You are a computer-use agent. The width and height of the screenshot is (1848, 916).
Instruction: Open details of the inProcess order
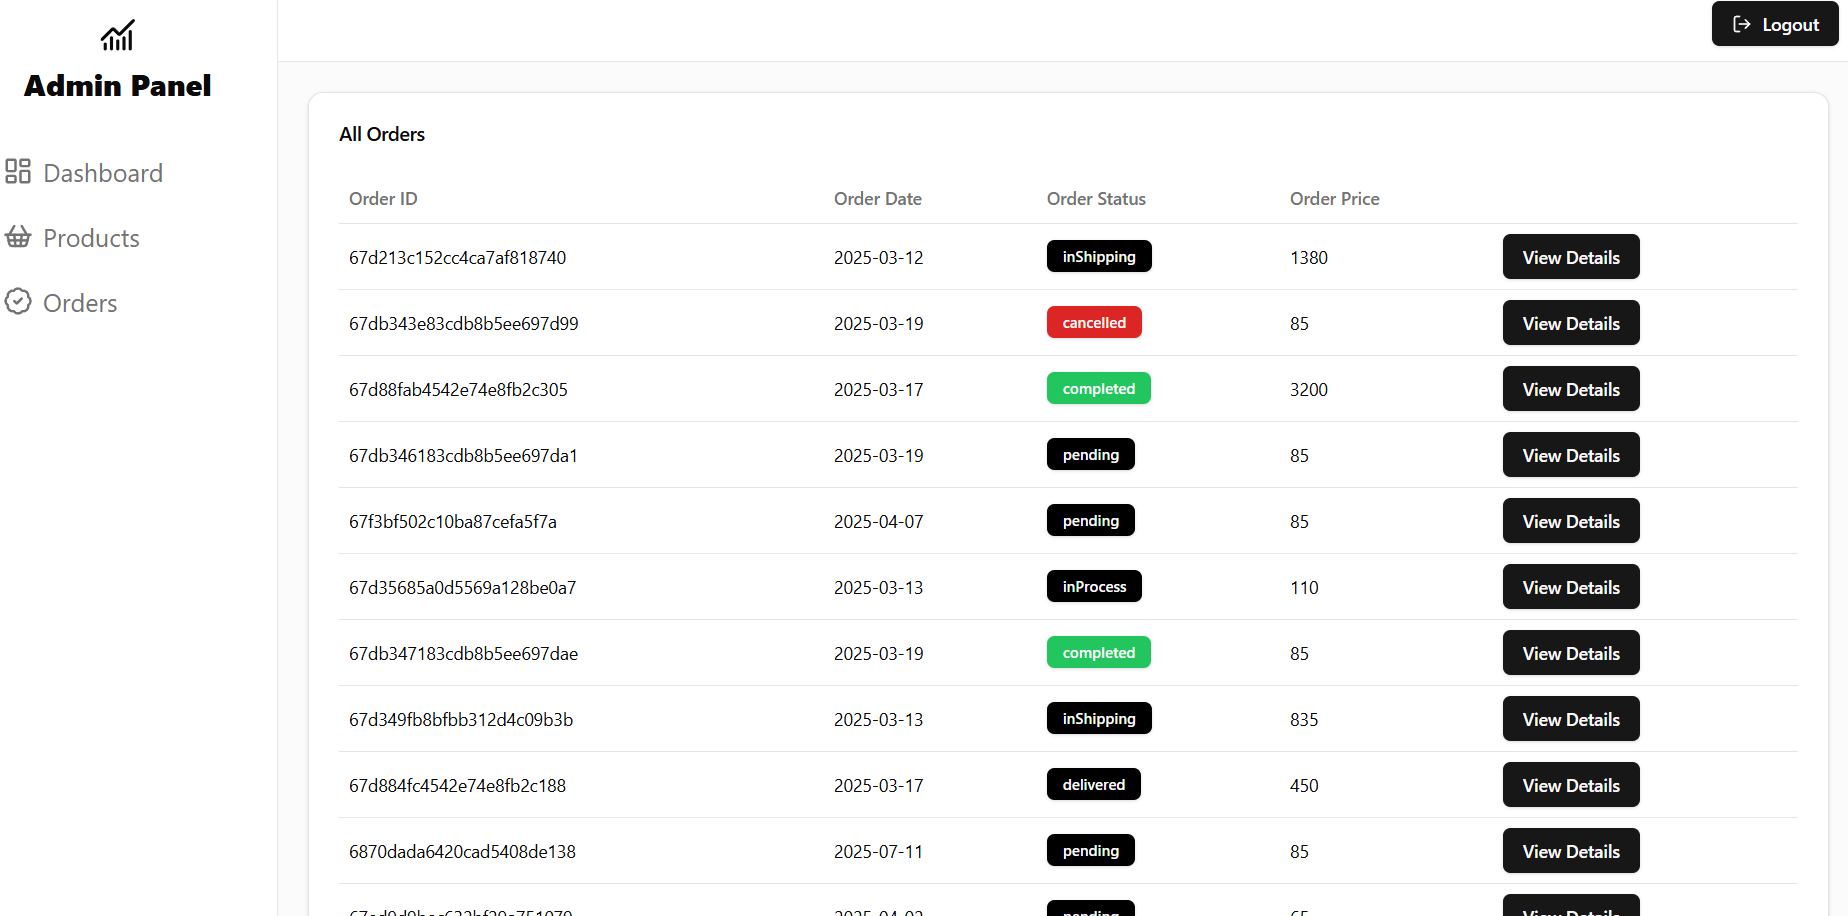(1570, 587)
